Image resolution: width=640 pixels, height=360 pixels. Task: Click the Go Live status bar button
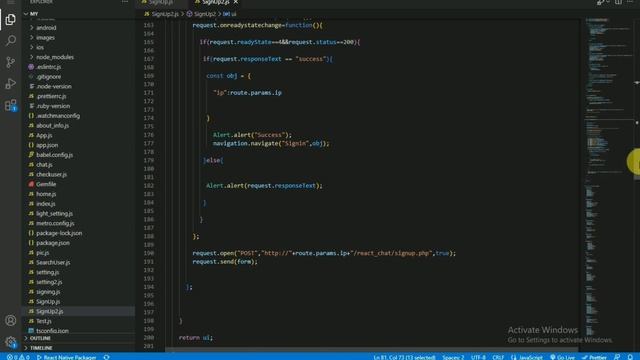coord(562,357)
